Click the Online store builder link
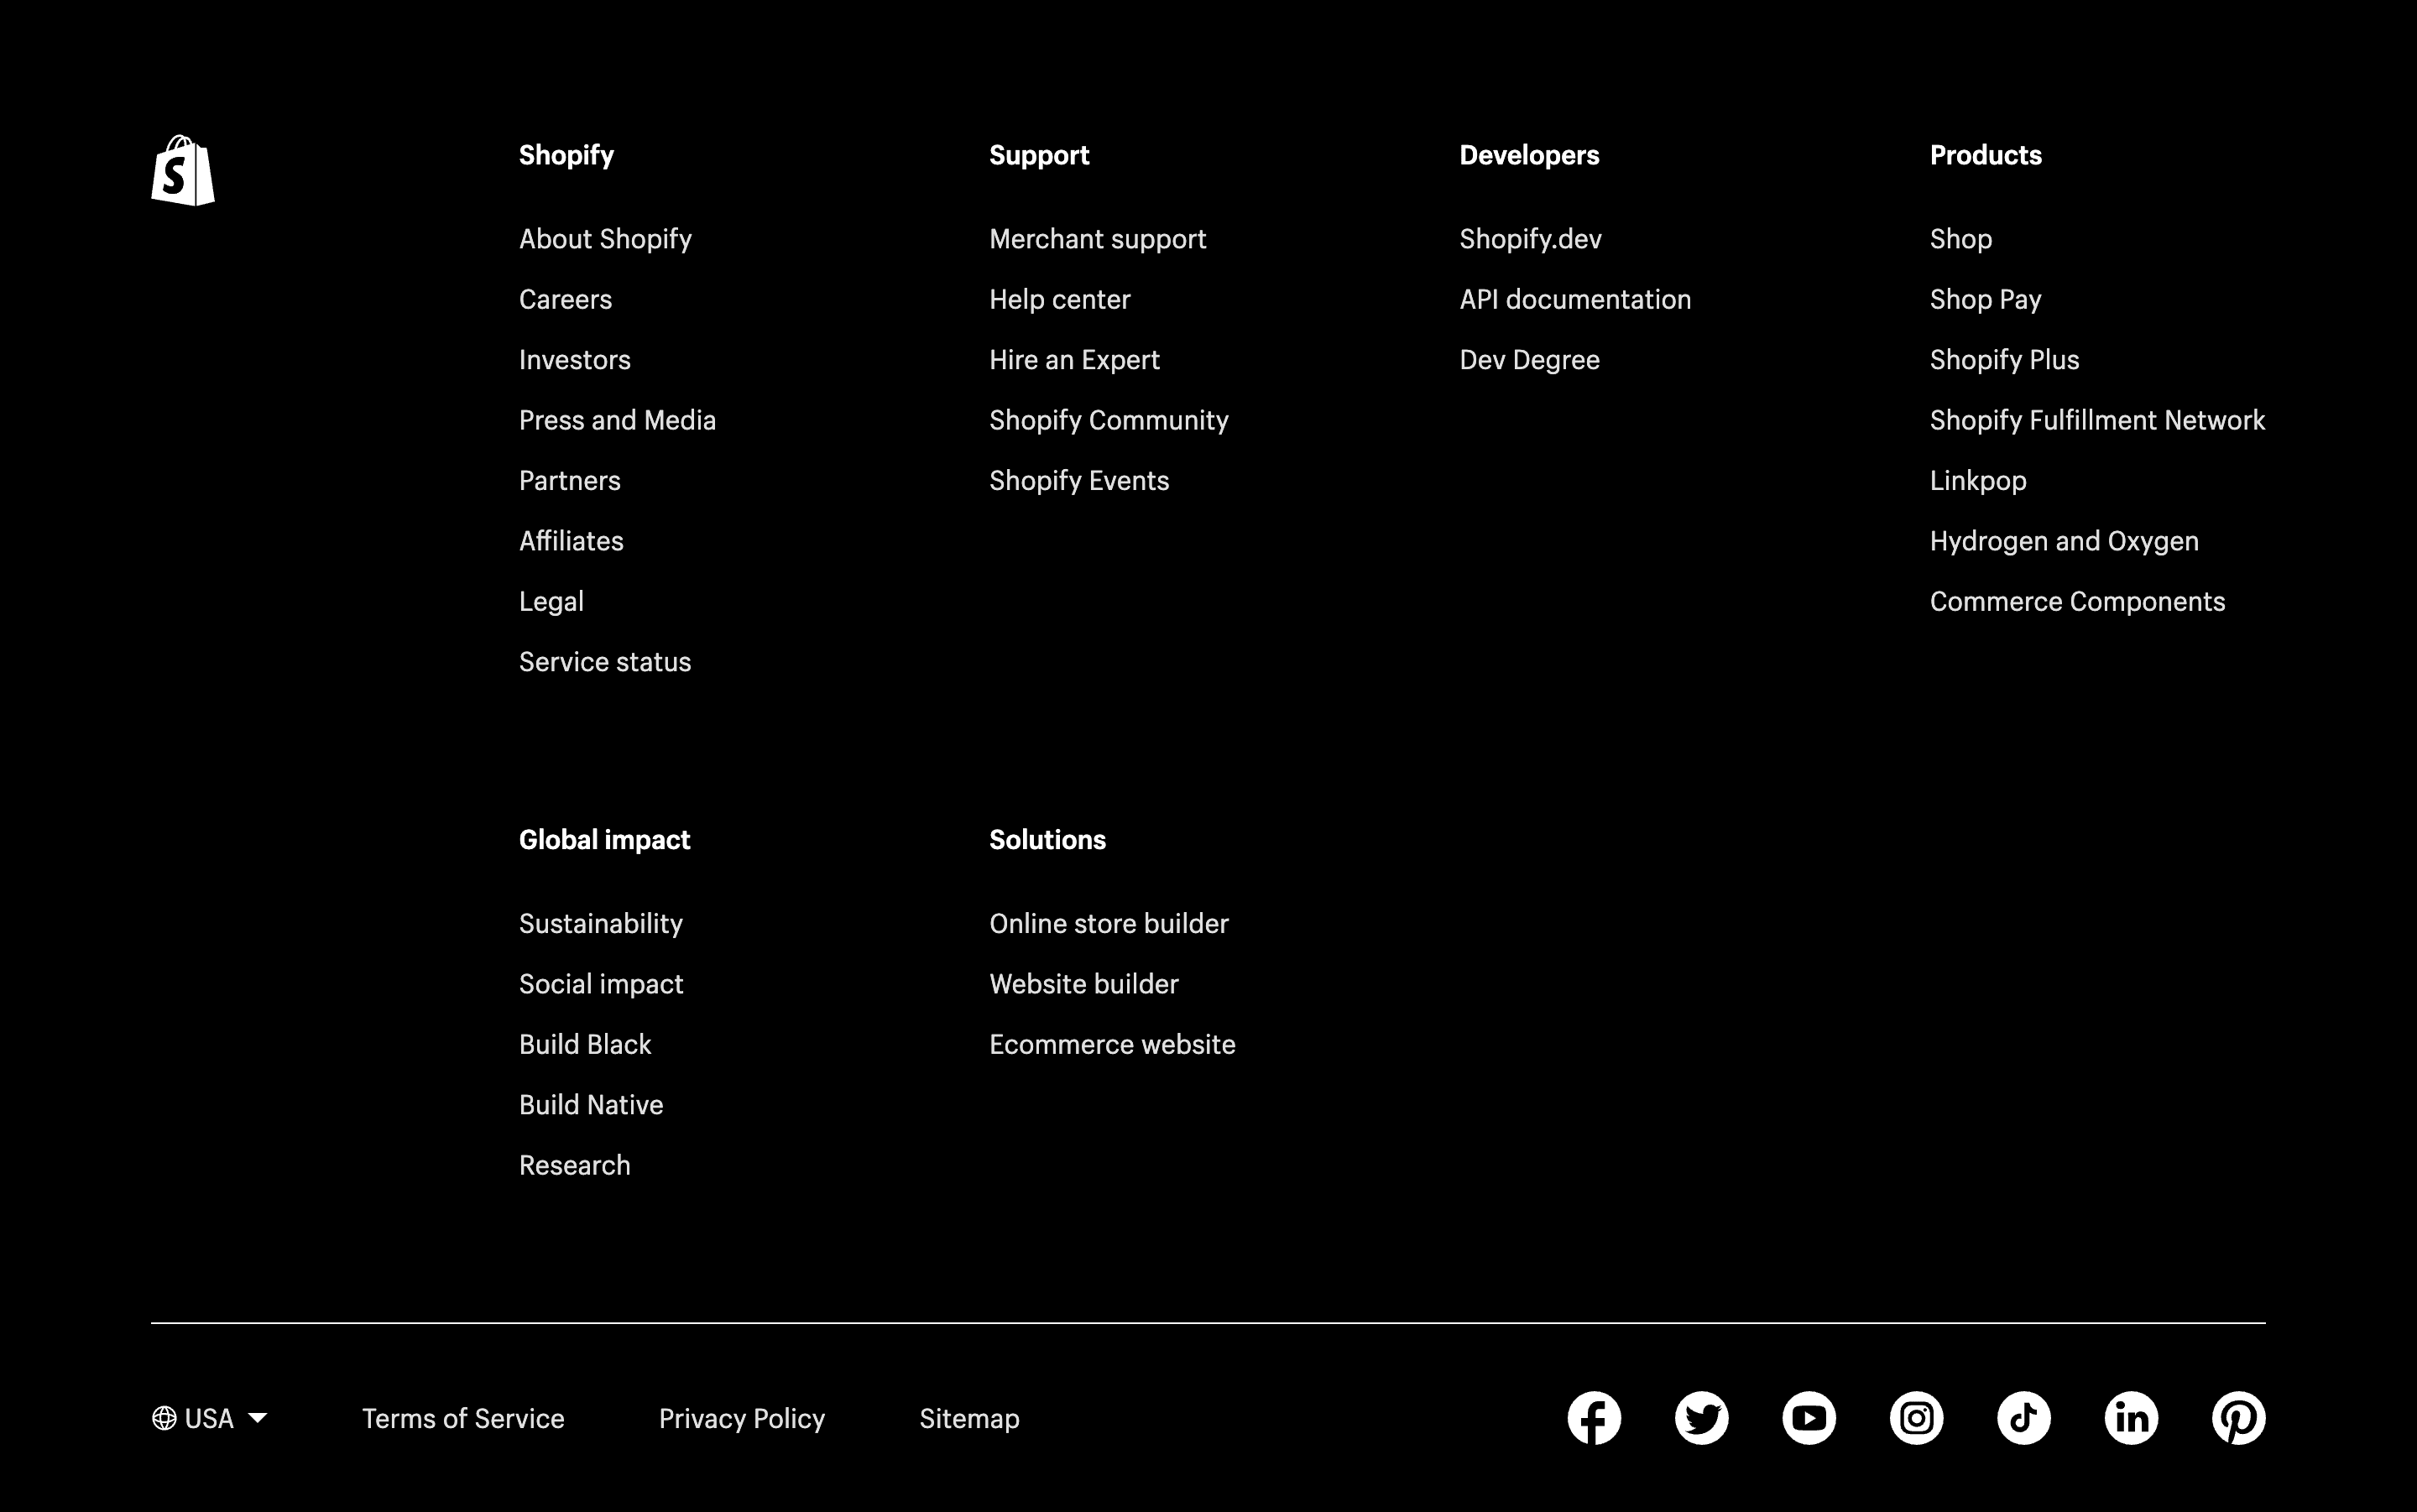The image size is (2417, 1512). coord(1108,923)
